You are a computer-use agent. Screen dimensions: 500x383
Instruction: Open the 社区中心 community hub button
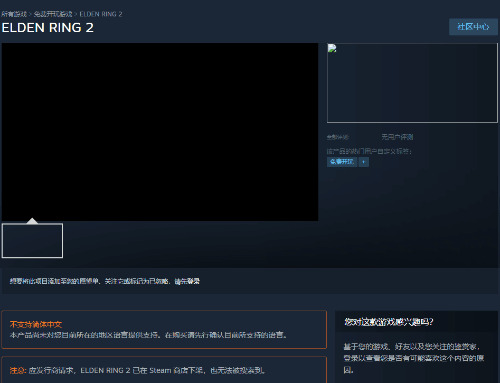(473, 27)
